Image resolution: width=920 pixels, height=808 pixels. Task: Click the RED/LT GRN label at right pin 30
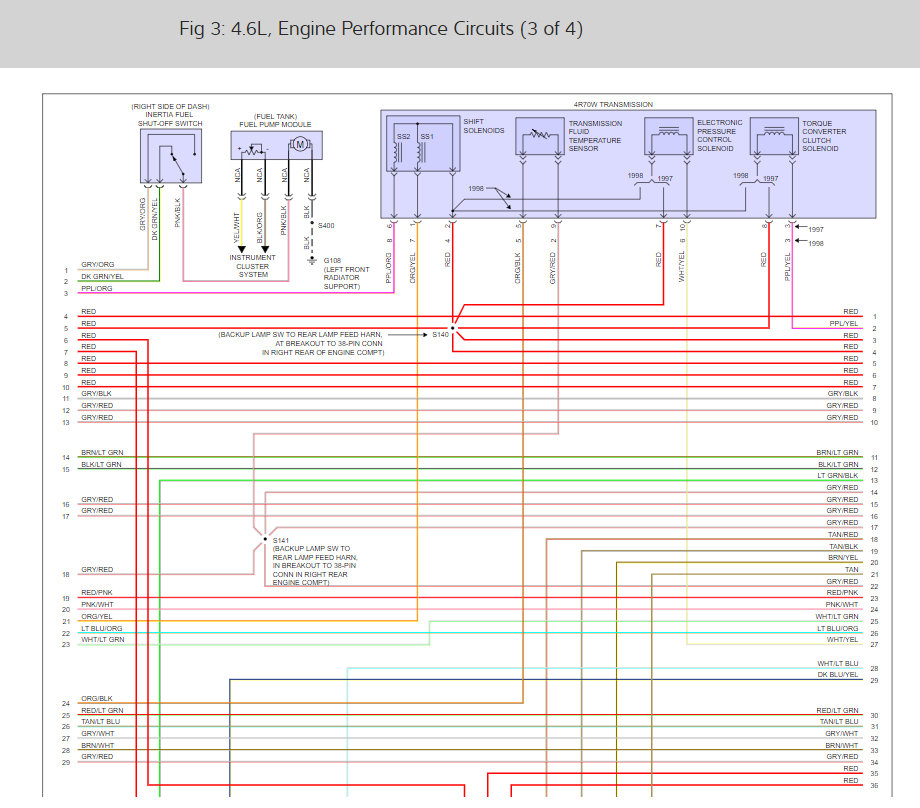pyautogui.click(x=837, y=710)
